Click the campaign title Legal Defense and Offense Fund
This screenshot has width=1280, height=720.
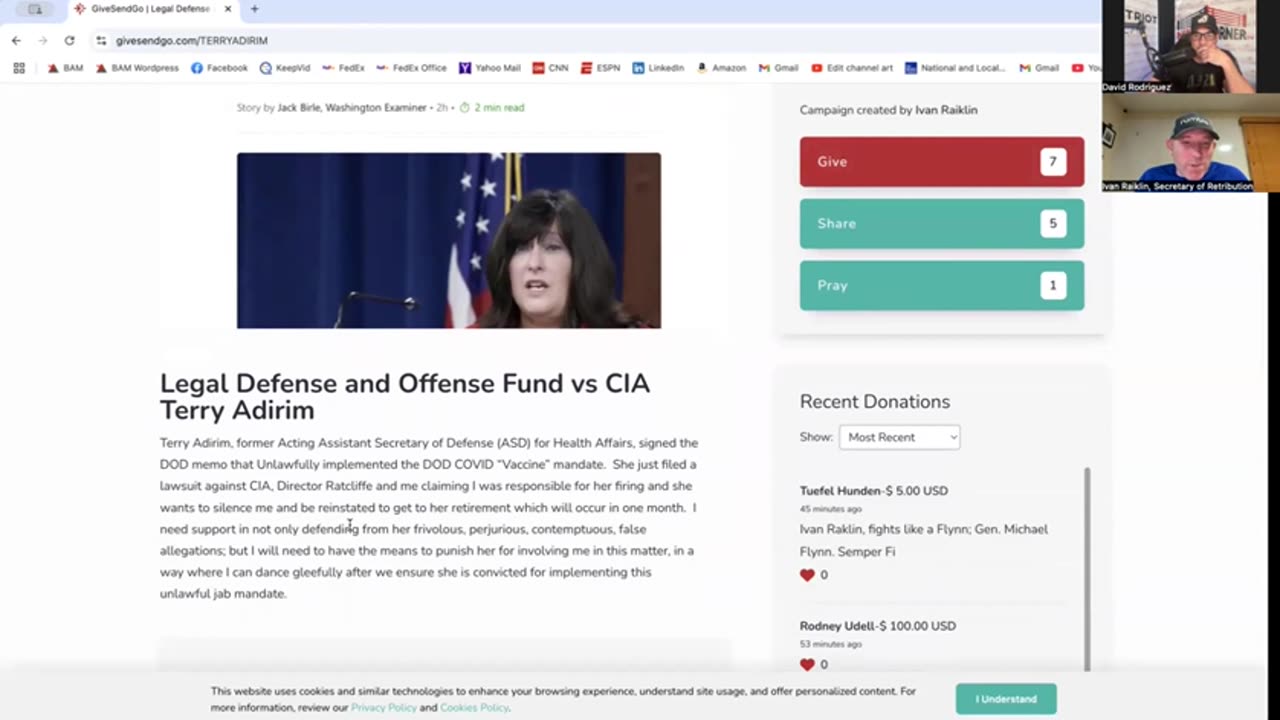[404, 397]
